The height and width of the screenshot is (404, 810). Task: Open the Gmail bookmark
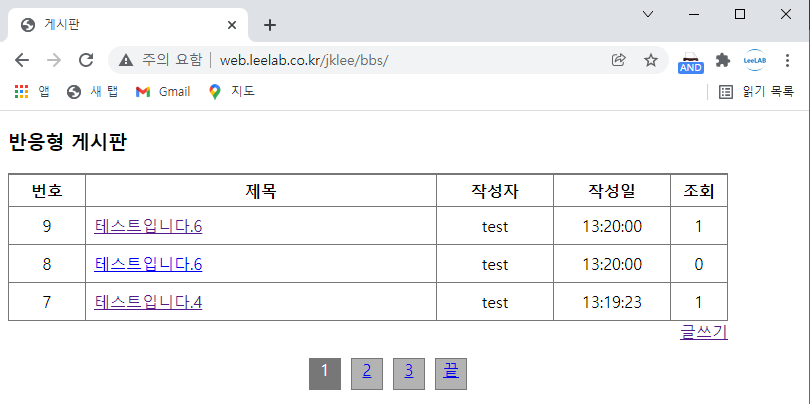(163, 92)
